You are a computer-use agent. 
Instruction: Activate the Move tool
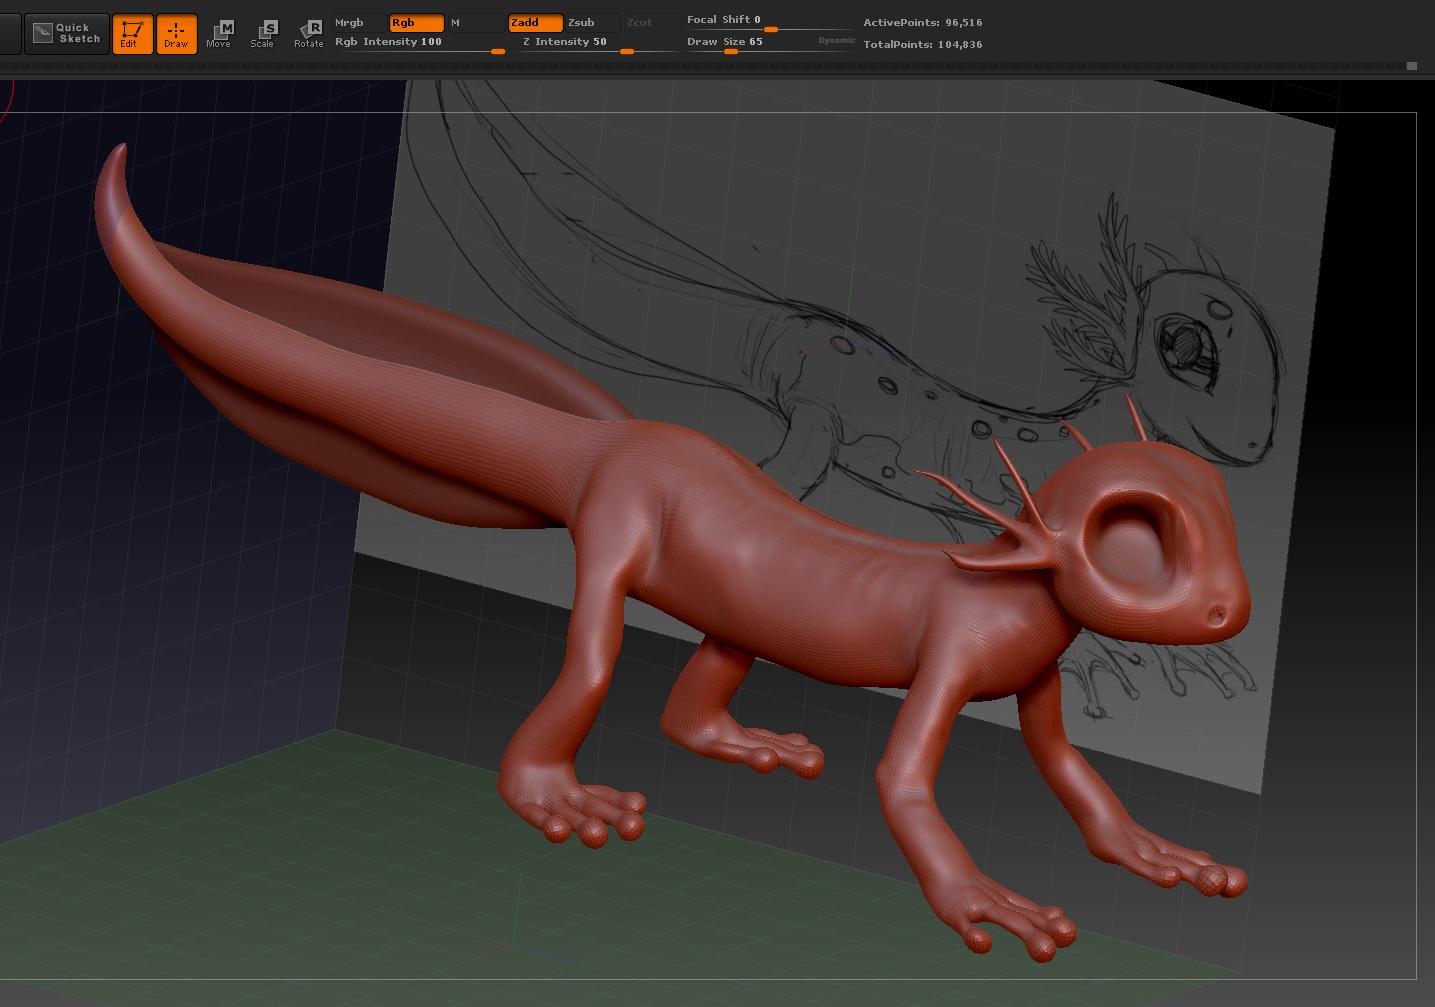pyautogui.click(x=219, y=34)
